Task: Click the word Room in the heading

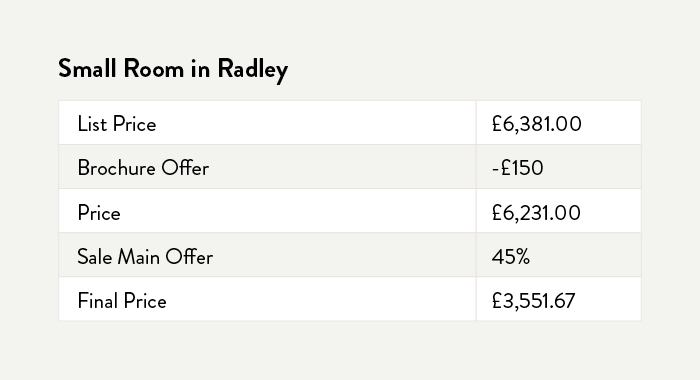Action: 154,69
